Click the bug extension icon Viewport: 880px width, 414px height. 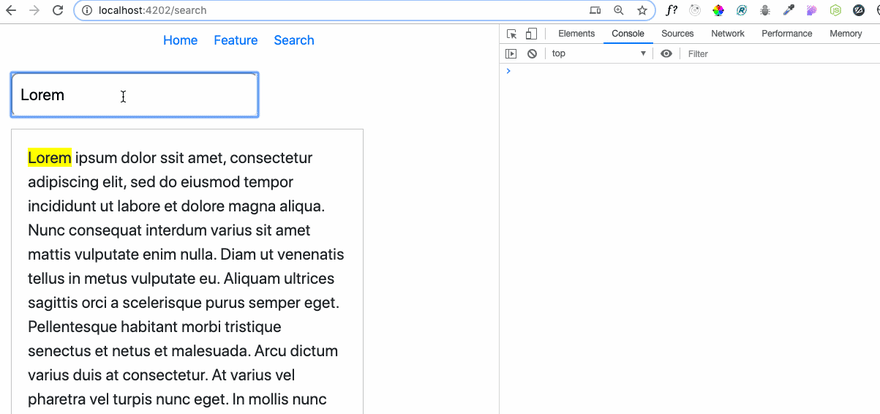pos(764,10)
